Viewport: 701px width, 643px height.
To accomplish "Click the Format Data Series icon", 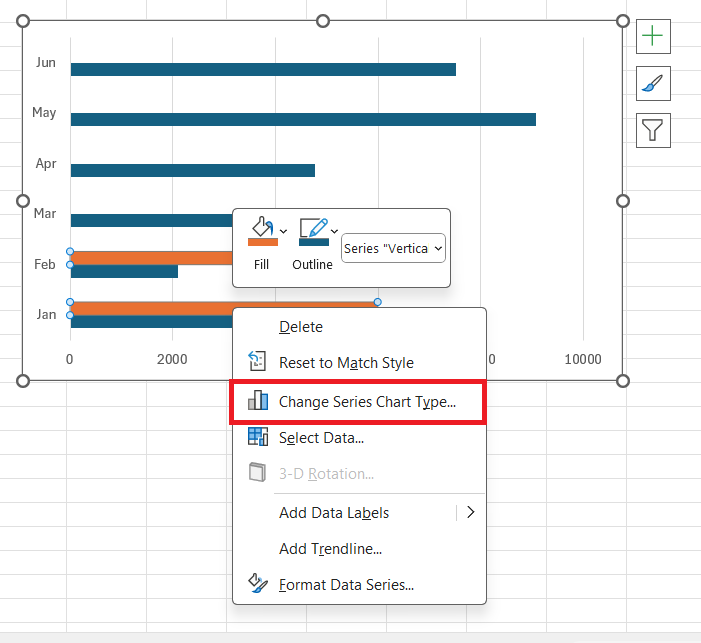I will 258,583.
